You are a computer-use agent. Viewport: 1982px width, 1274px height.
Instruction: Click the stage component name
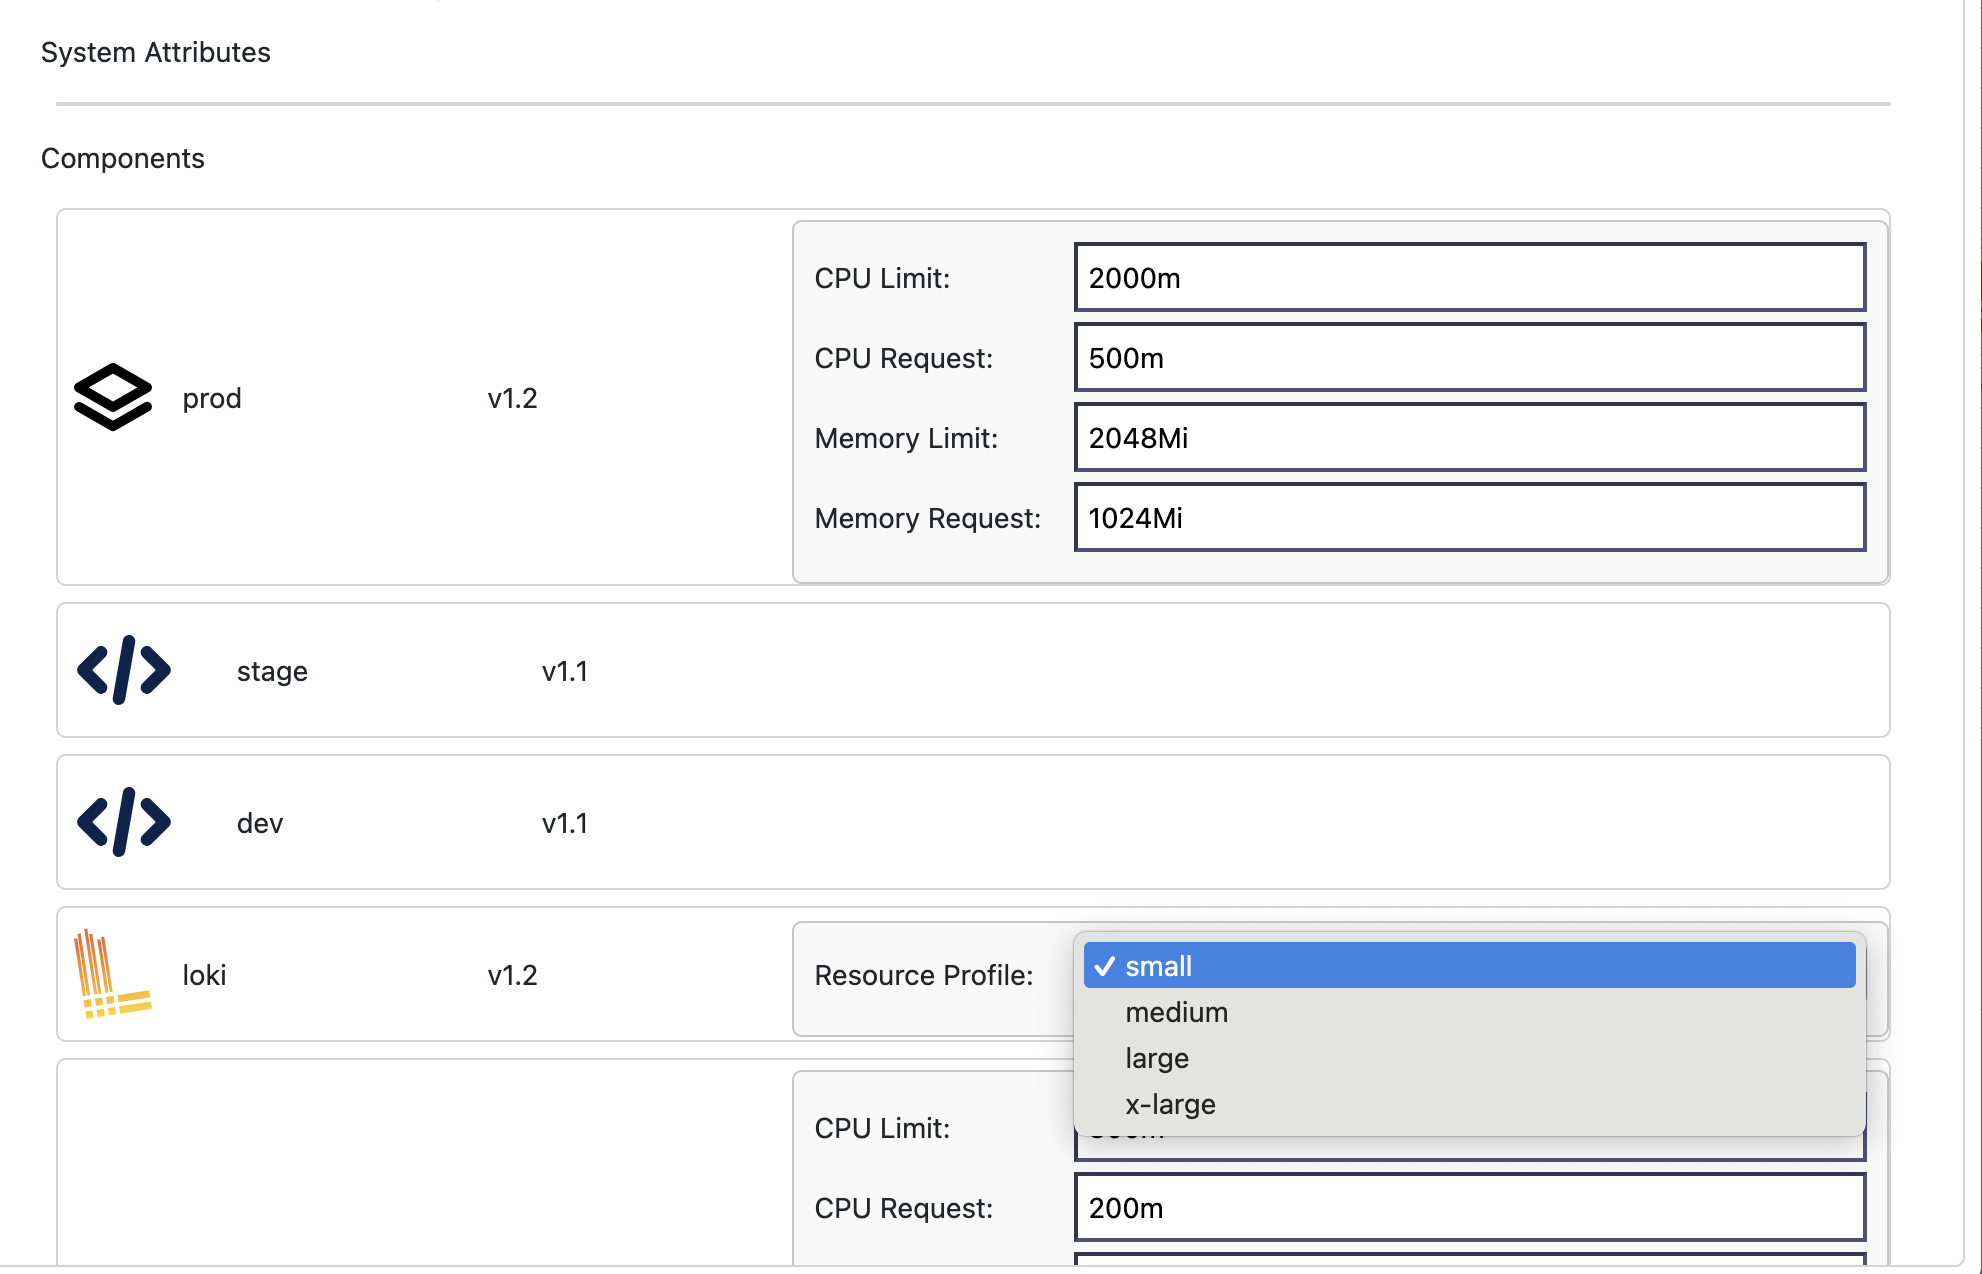click(x=272, y=671)
